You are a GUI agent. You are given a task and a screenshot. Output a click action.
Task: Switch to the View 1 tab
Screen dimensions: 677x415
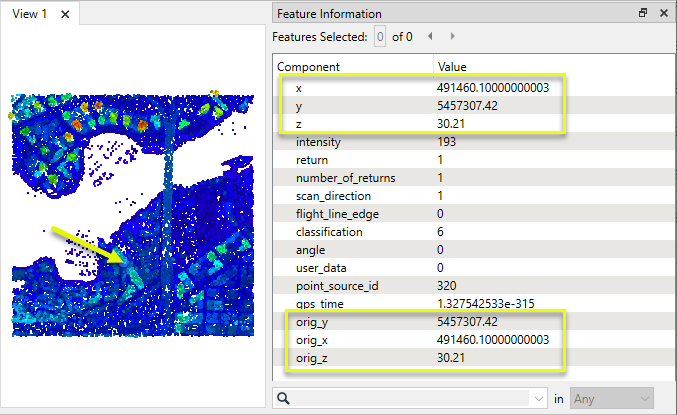click(30, 15)
